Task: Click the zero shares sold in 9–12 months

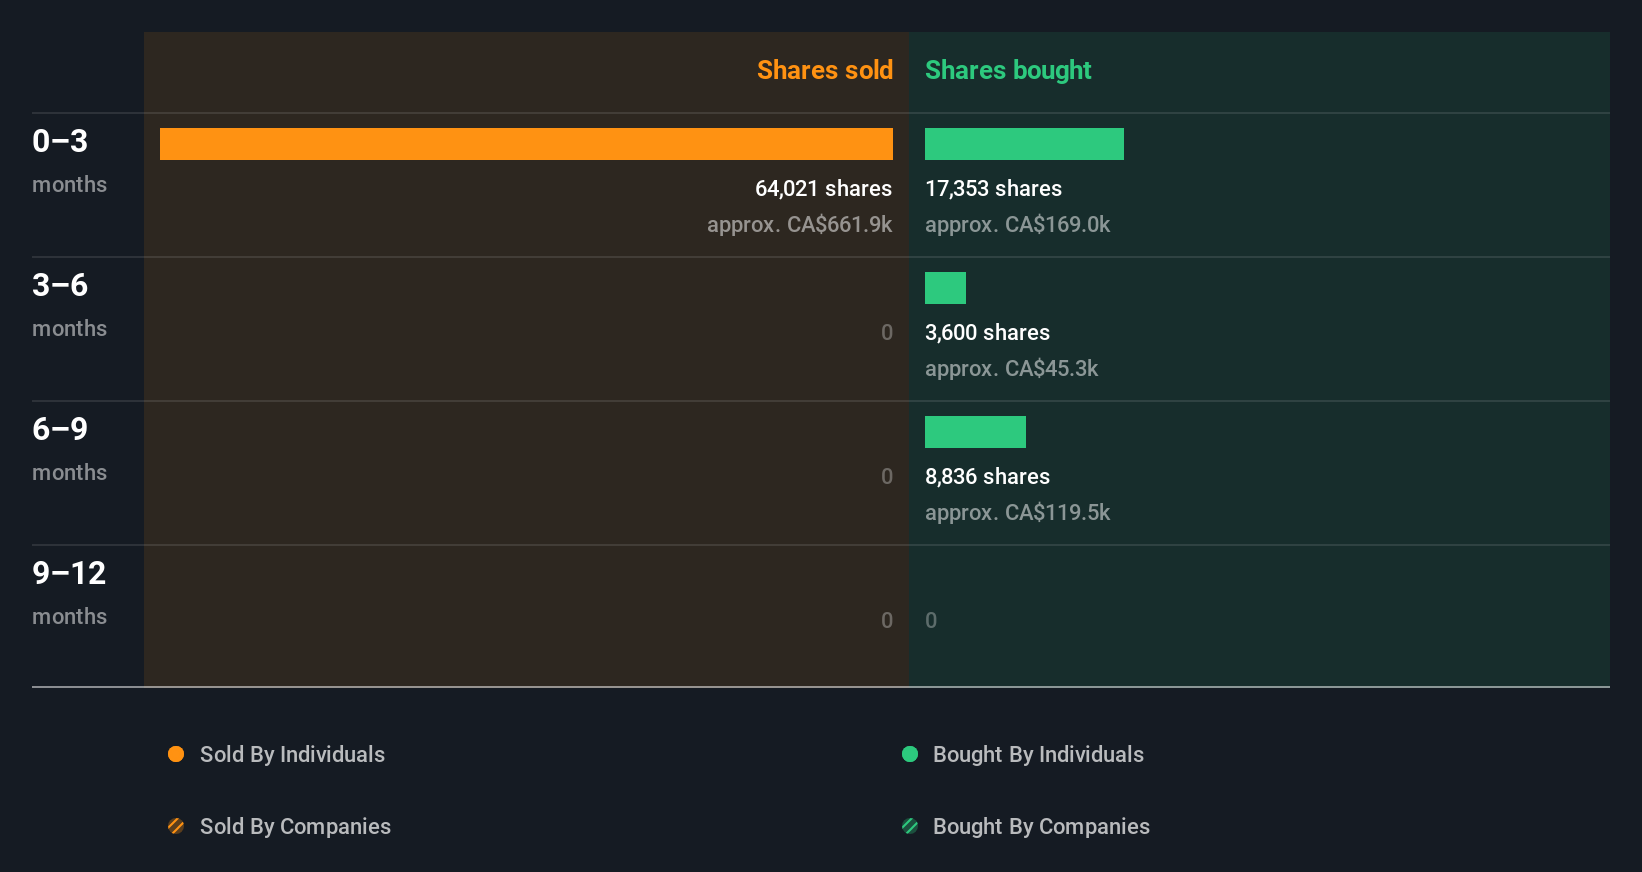Action: [x=886, y=620]
